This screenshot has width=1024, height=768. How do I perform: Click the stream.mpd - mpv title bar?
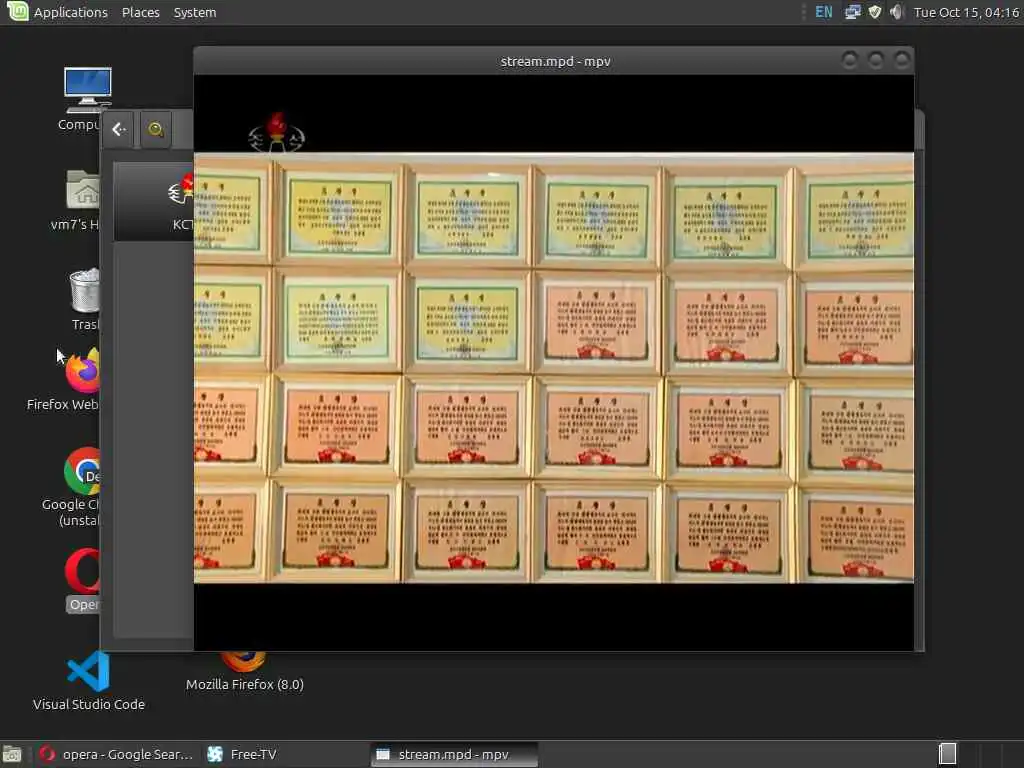[555, 61]
